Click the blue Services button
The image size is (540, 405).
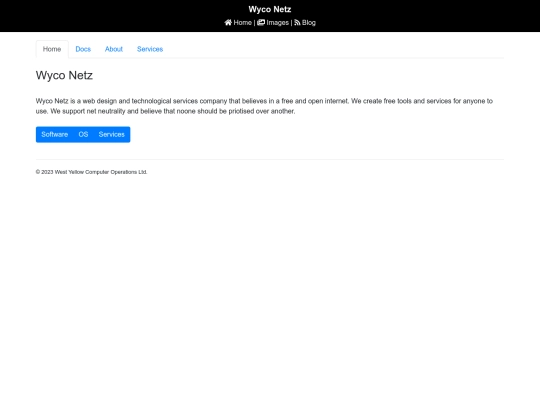click(x=112, y=134)
